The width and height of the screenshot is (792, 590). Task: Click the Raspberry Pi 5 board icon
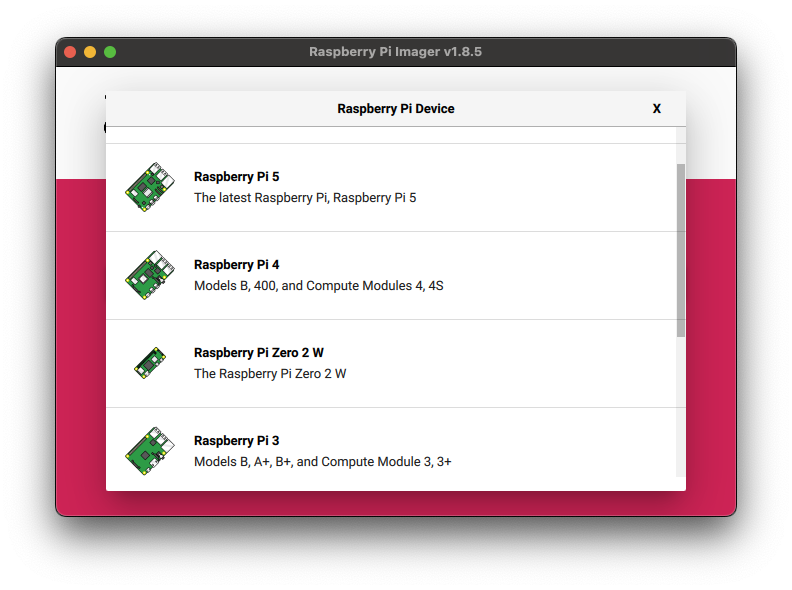point(149,187)
